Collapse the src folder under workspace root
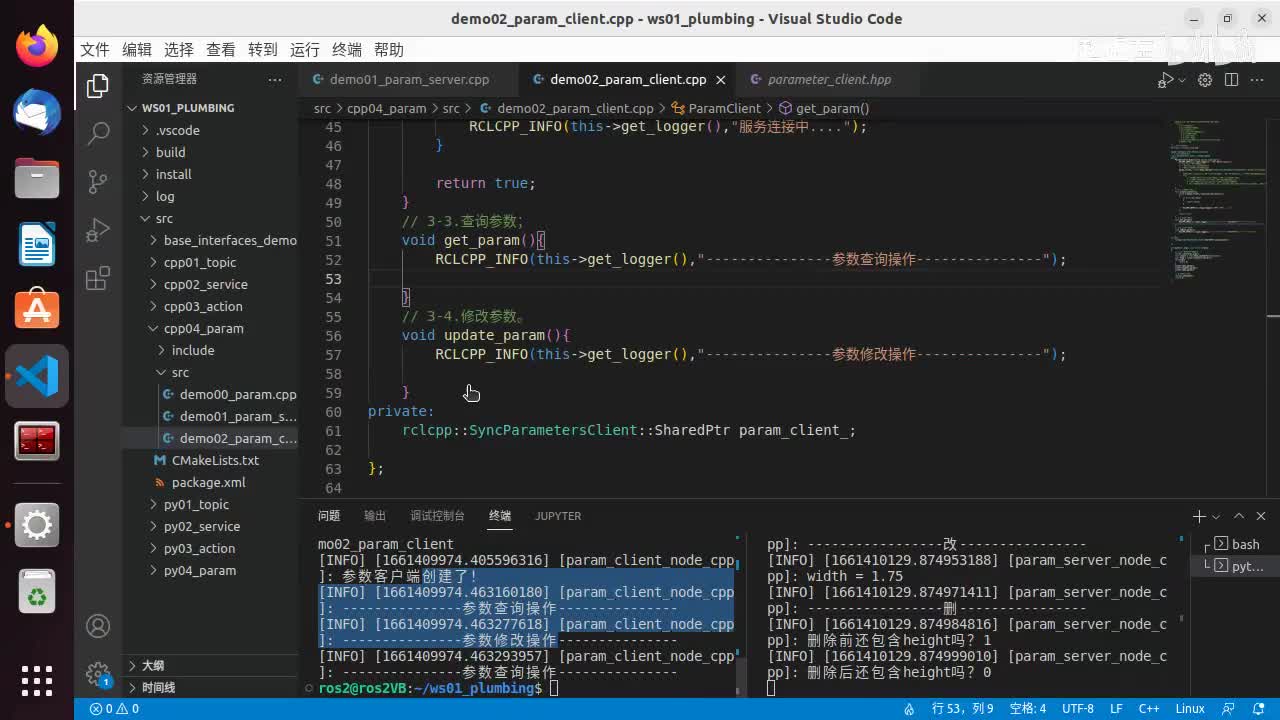This screenshot has width=1280, height=720. pos(164,218)
